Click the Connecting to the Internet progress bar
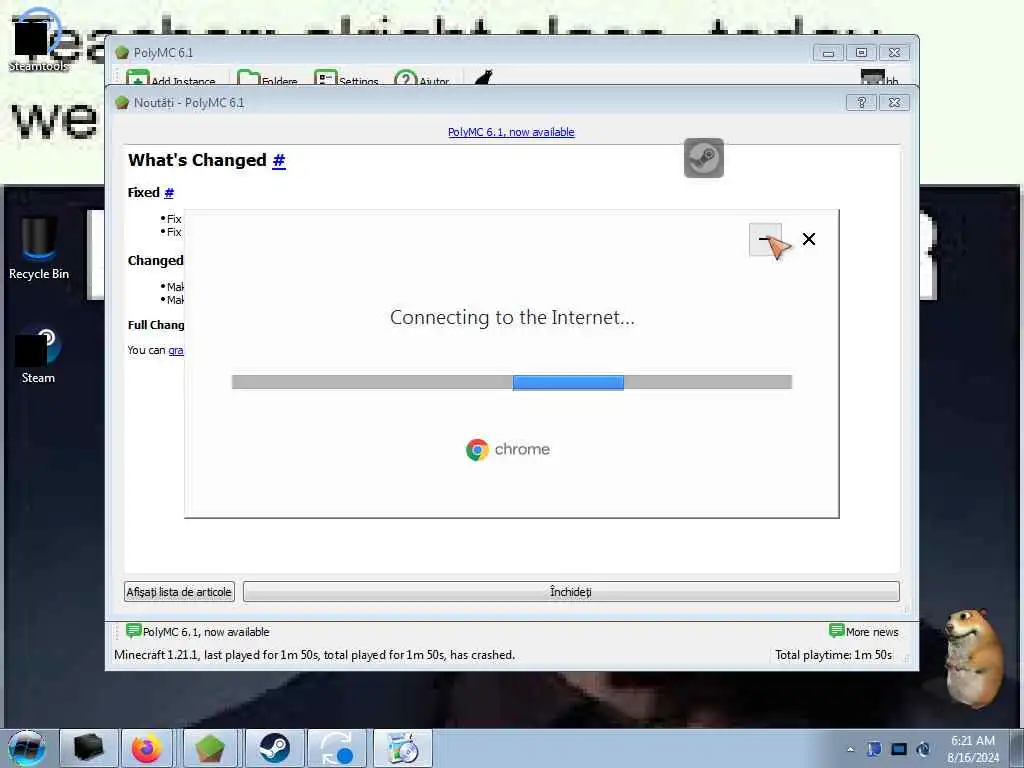 512,382
